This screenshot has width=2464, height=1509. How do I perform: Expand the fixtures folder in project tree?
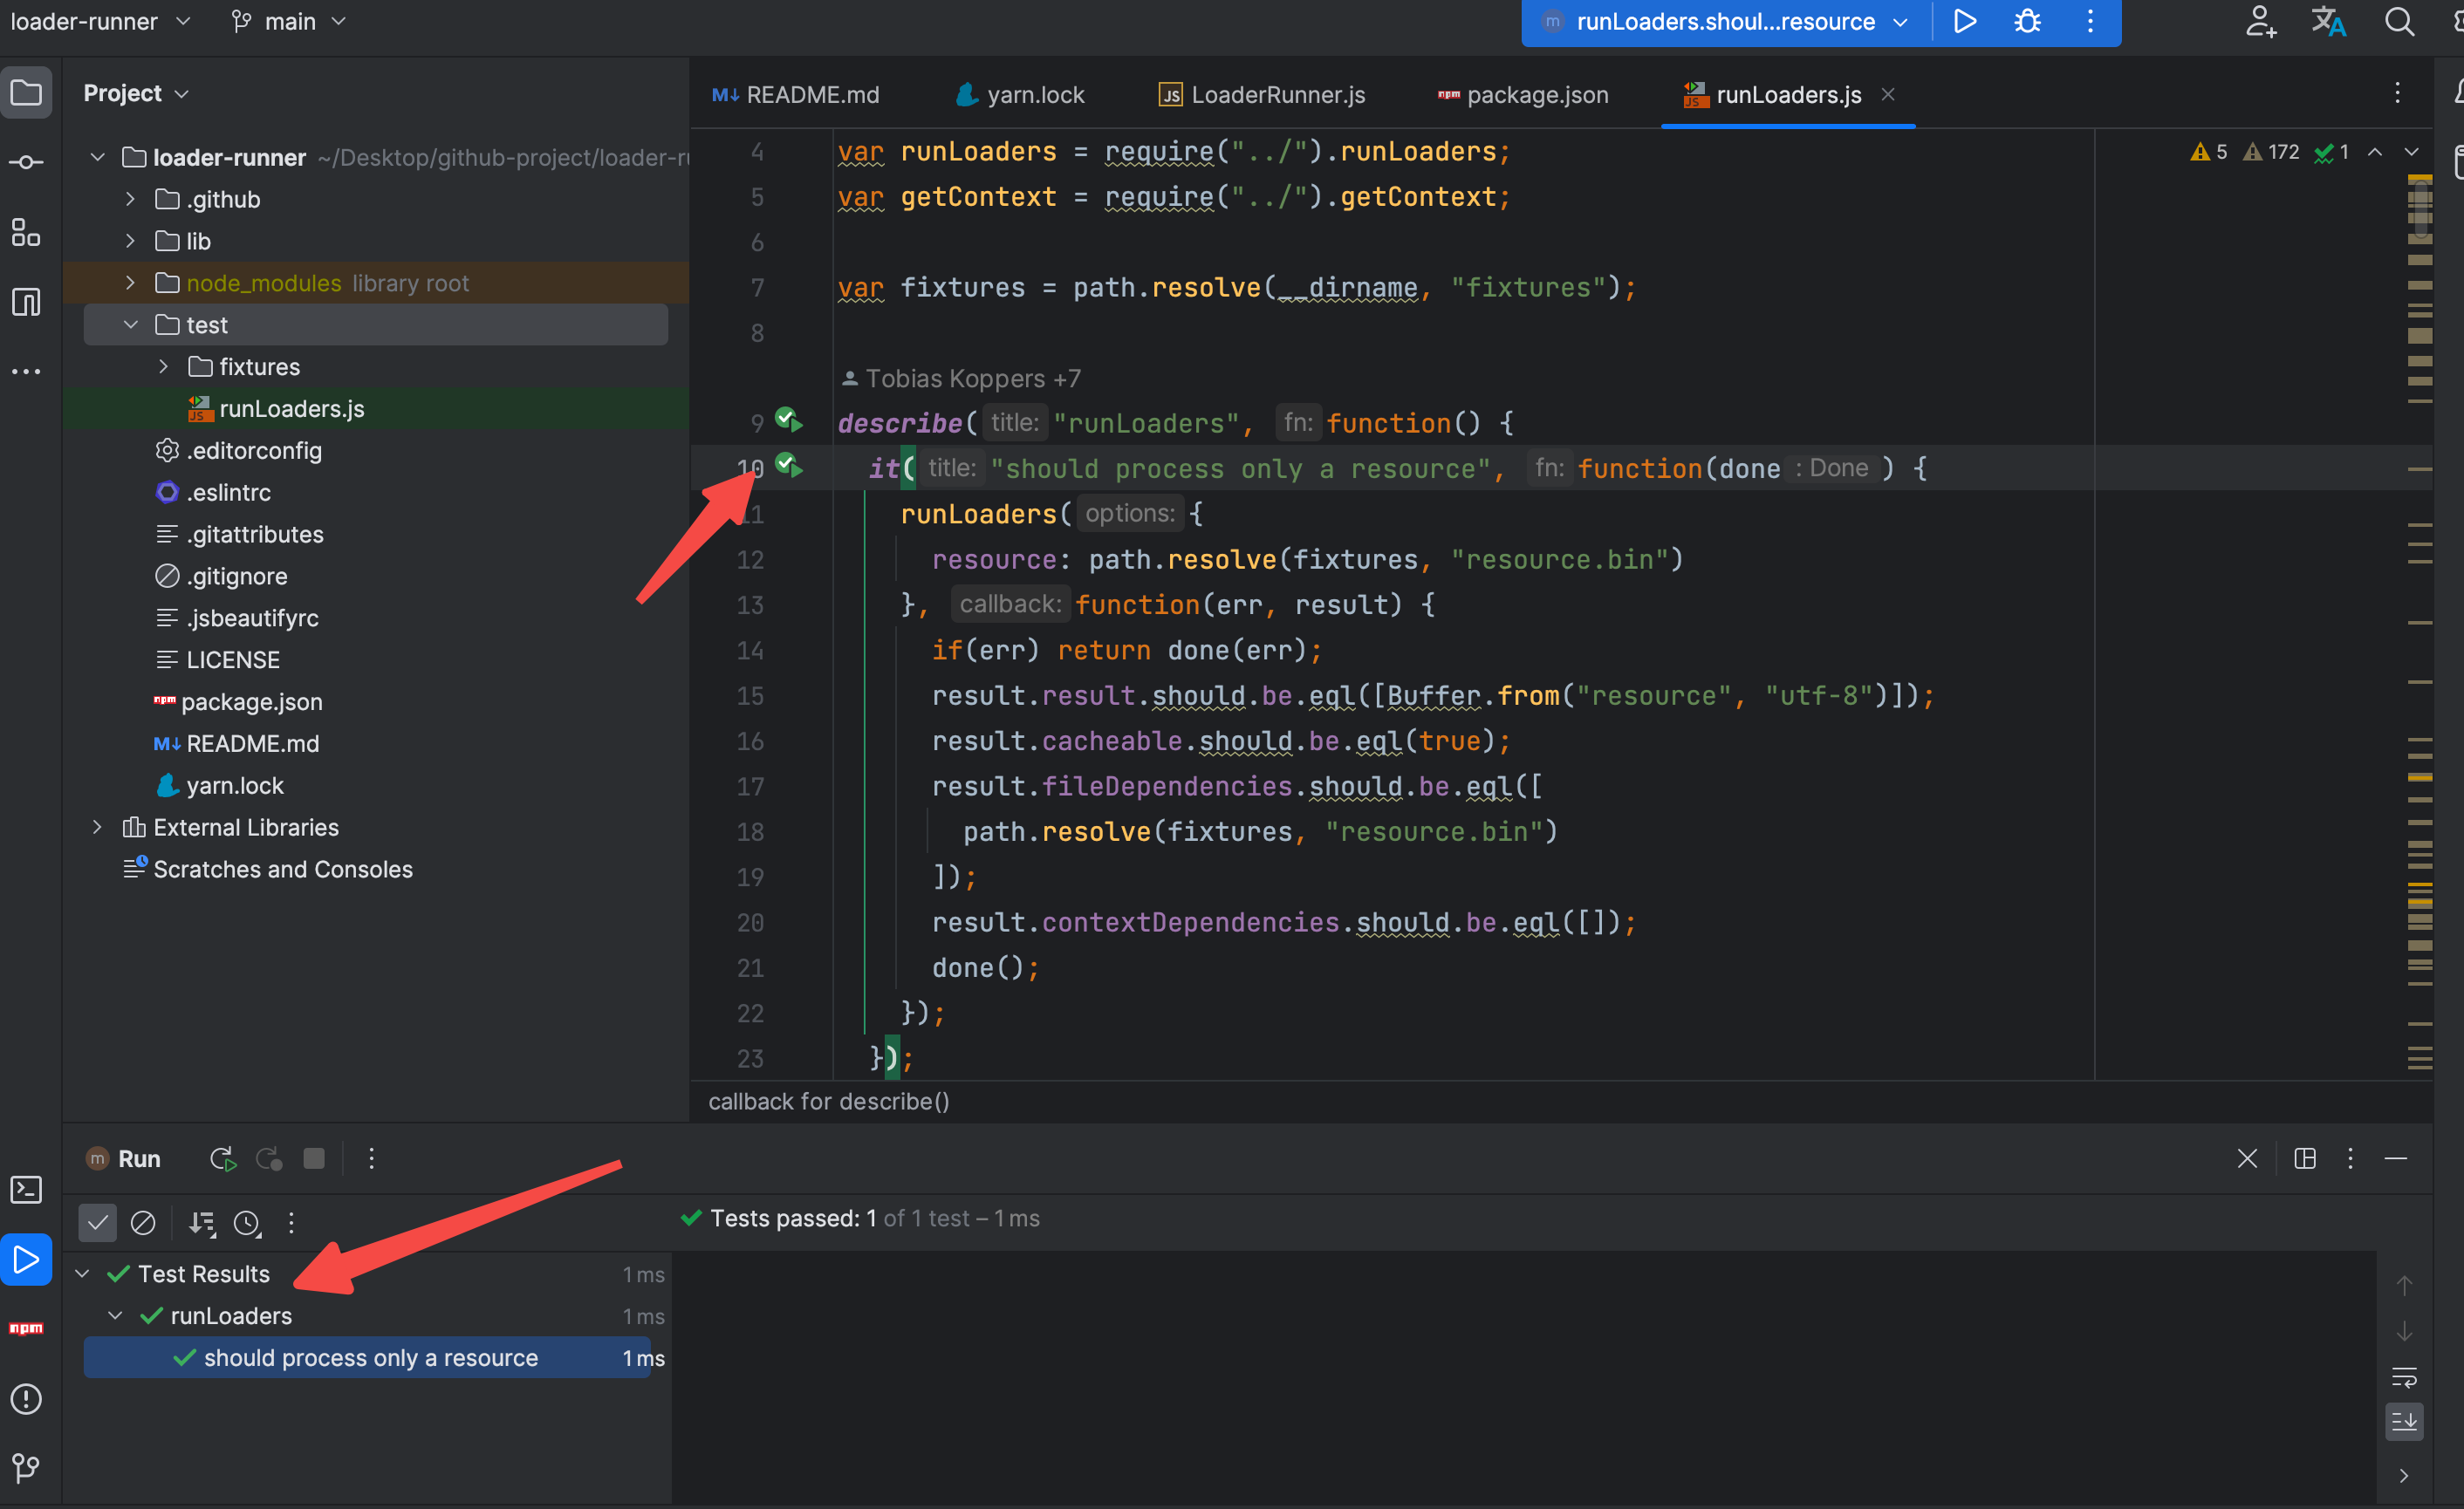(x=163, y=367)
